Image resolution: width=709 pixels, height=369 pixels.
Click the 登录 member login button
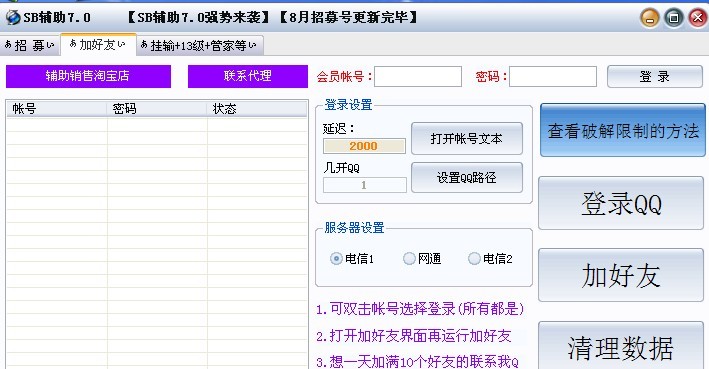click(655, 76)
